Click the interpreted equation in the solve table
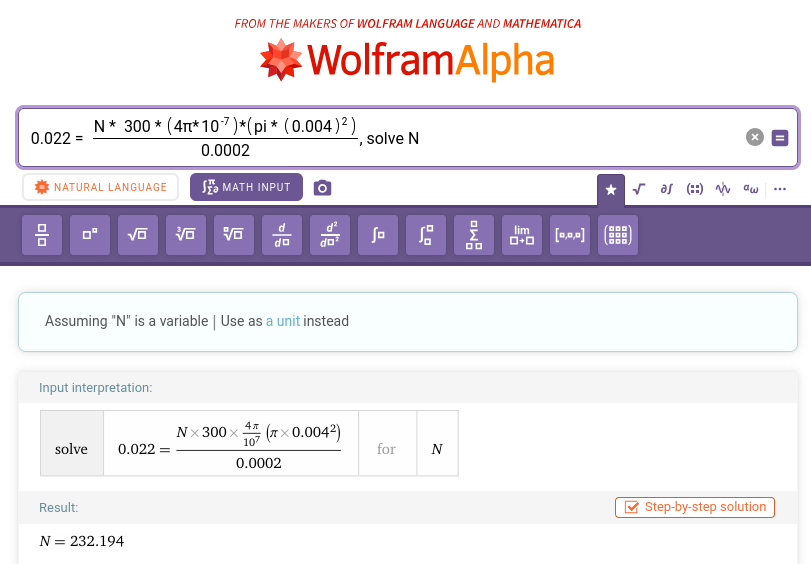The image size is (811, 564). click(x=230, y=443)
